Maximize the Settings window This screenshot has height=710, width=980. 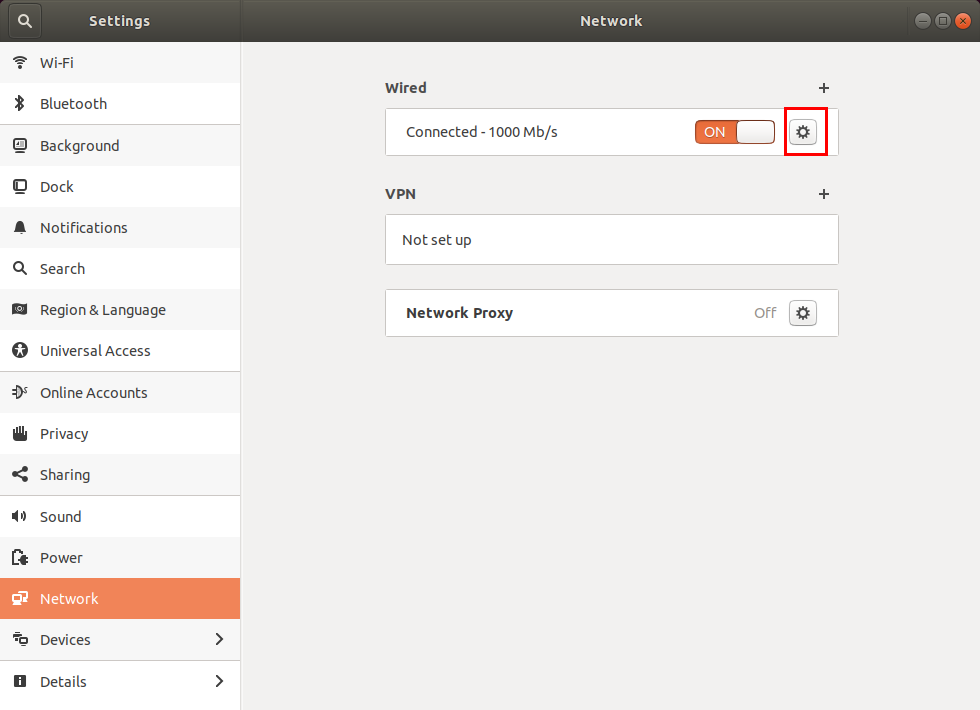point(942,21)
